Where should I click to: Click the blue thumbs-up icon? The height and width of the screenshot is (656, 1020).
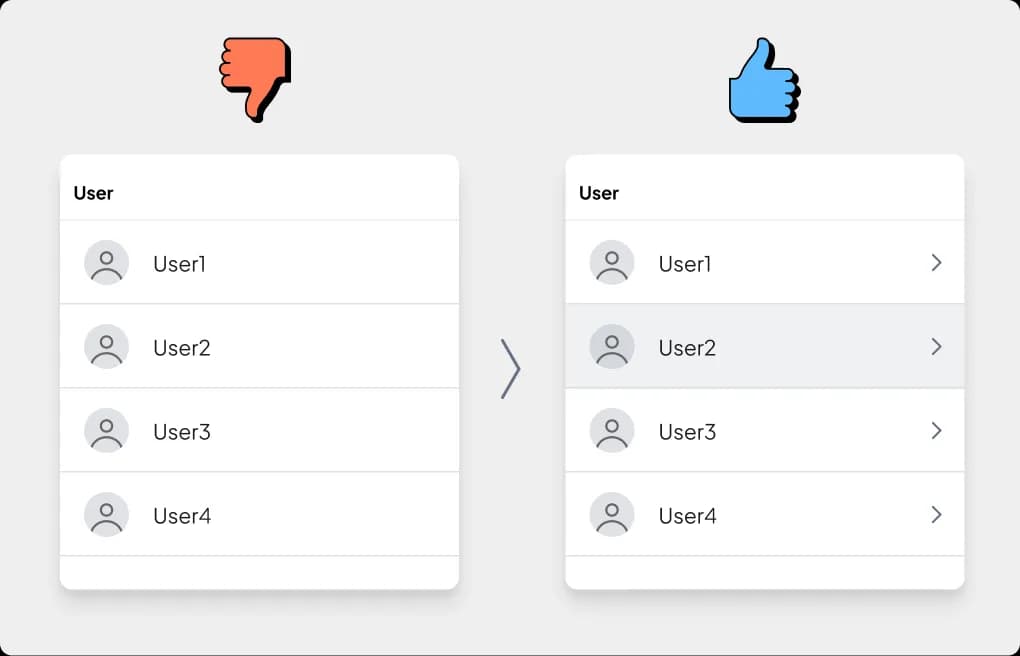click(764, 79)
